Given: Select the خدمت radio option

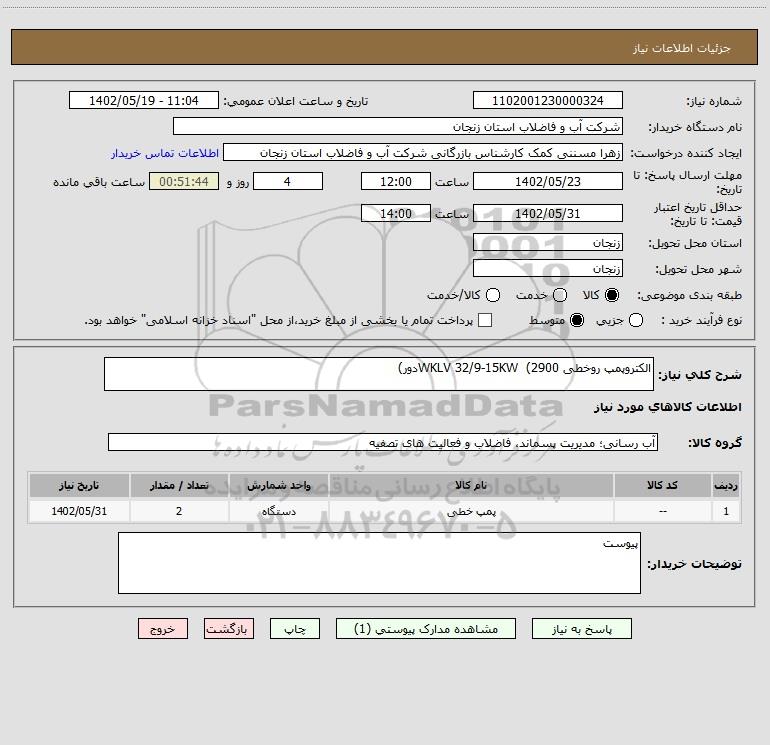Looking at the screenshot, I should pos(560,295).
